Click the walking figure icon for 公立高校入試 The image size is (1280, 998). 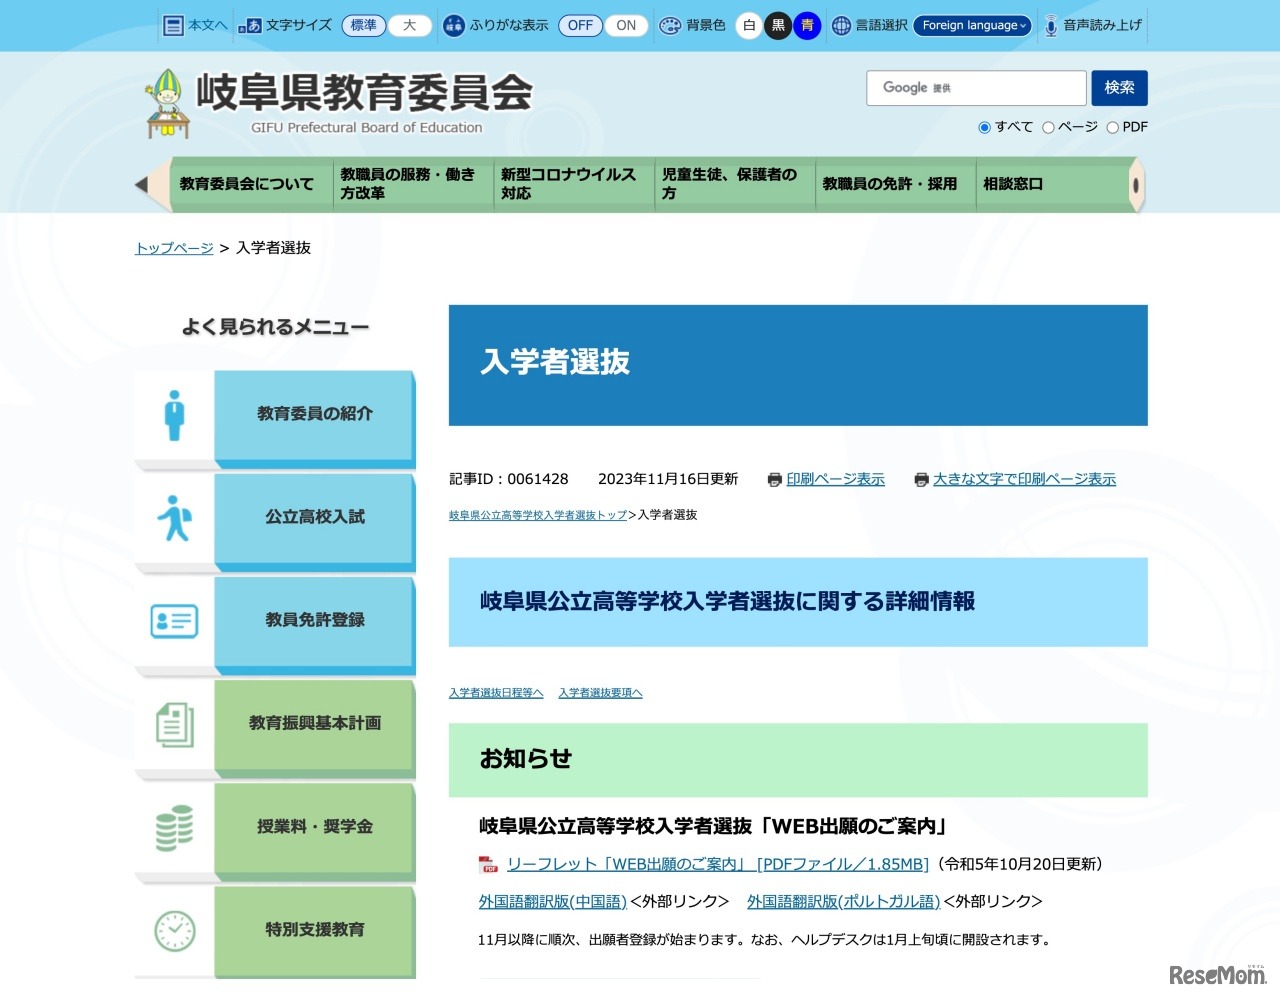coord(175,518)
